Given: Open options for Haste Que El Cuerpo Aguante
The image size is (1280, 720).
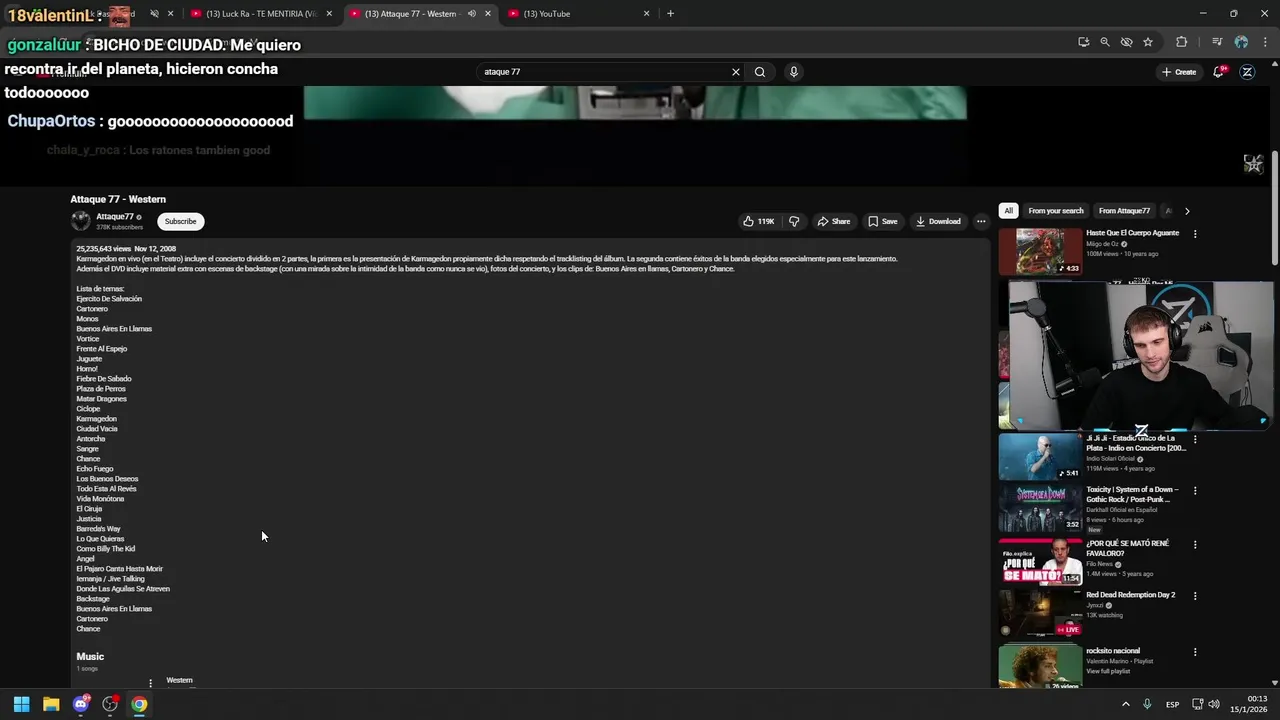Looking at the screenshot, I should (1195, 234).
